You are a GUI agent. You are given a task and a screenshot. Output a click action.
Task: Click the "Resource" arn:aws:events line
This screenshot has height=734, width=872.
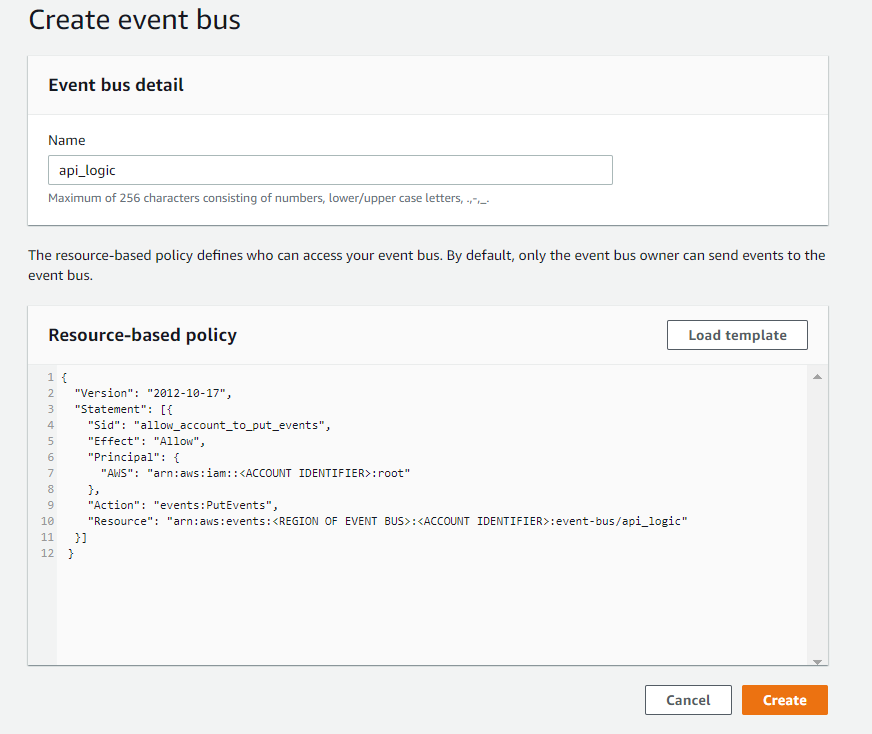click(388, 521)
